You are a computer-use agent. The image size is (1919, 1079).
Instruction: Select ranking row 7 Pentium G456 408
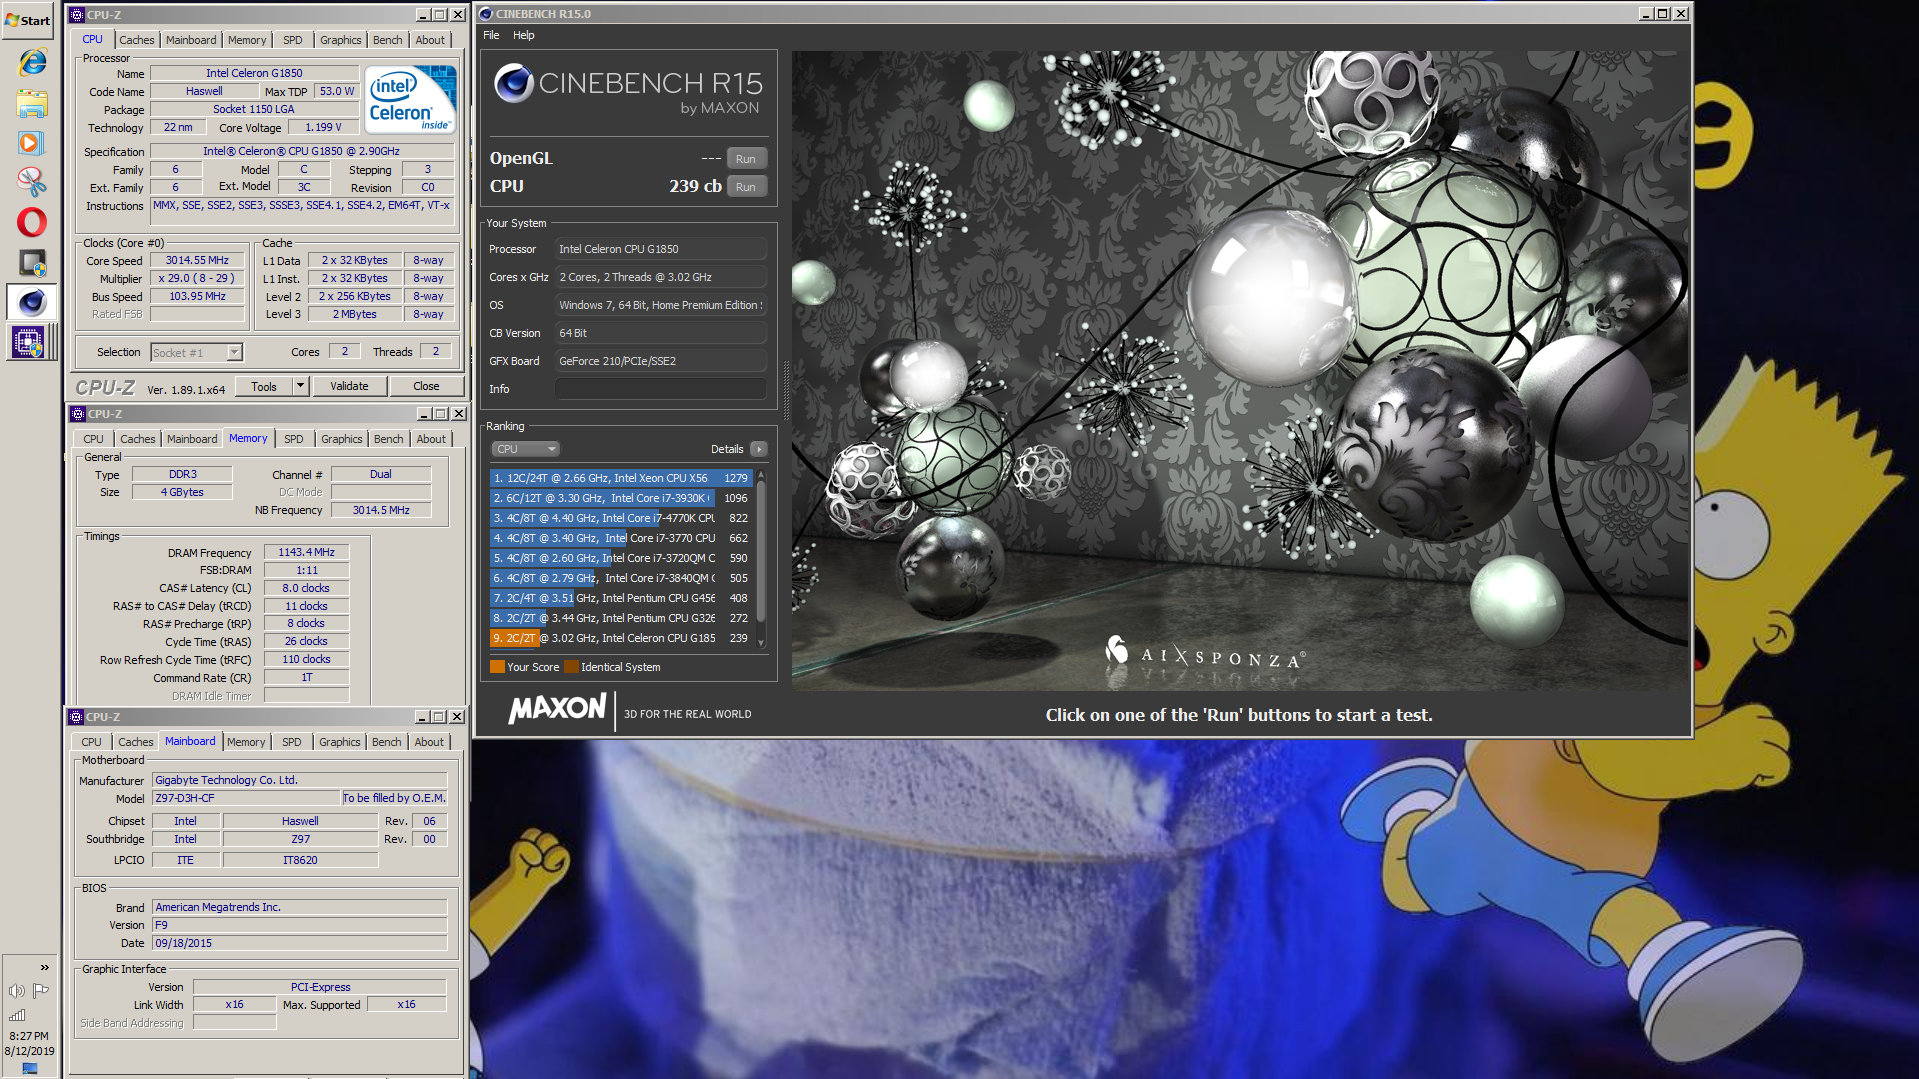(x=621, y=598)
